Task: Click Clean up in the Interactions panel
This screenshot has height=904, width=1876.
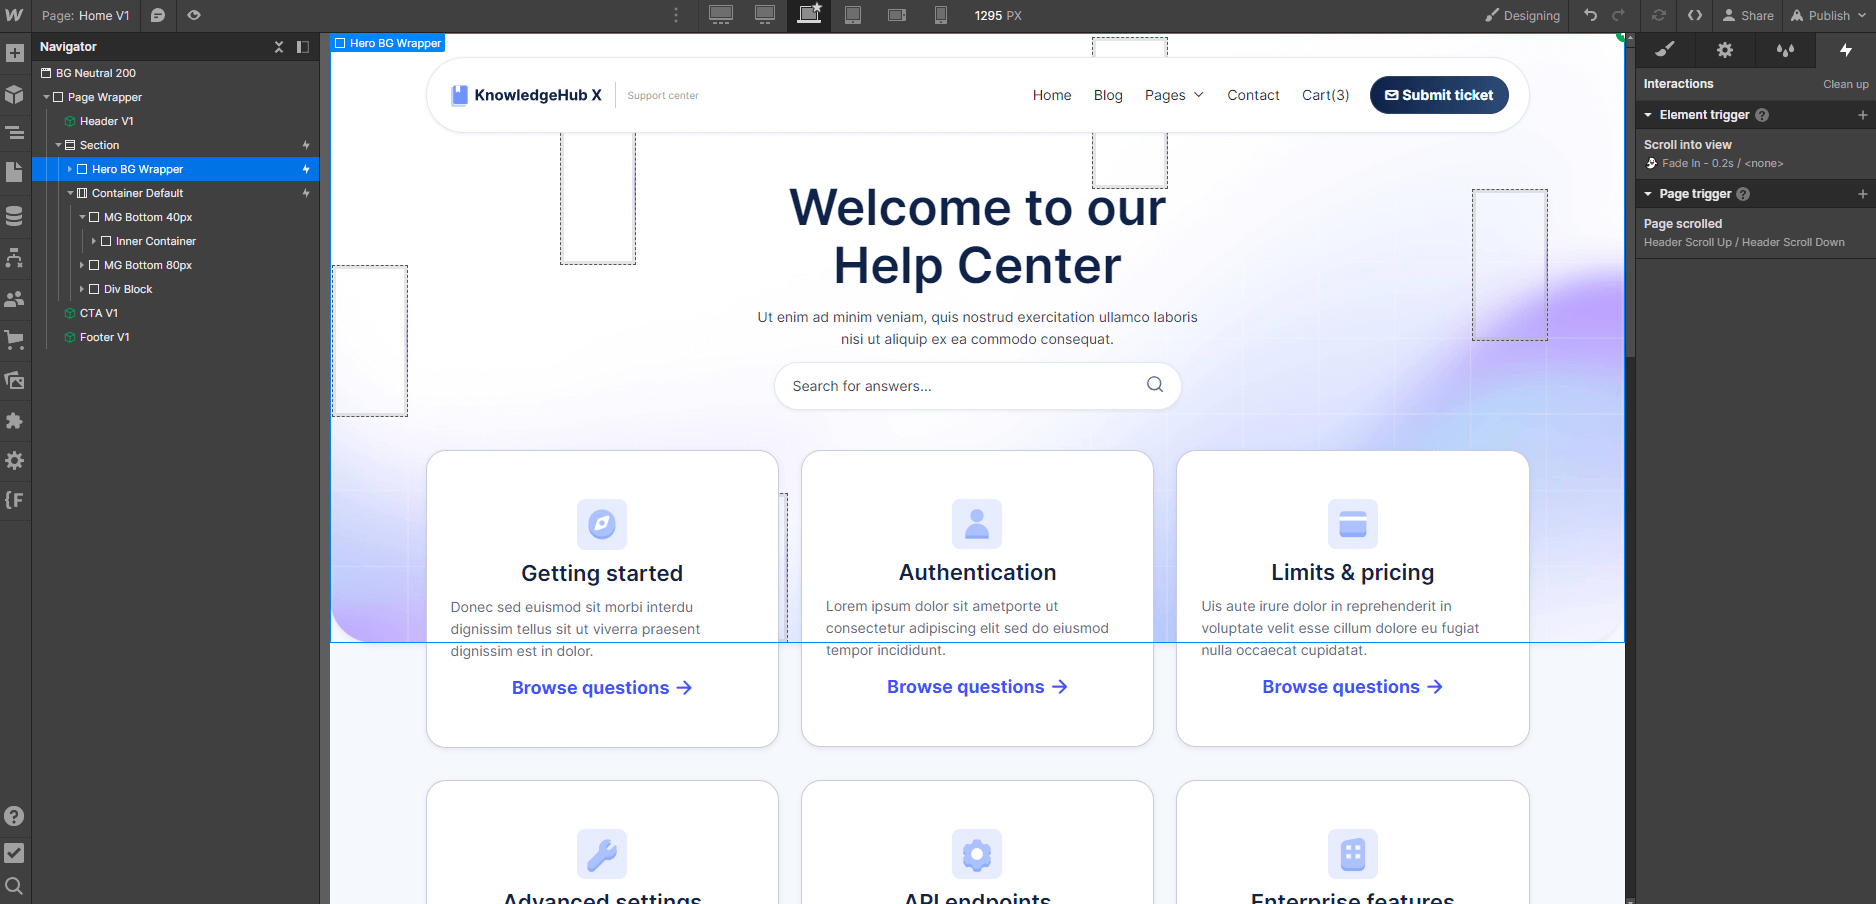Action: (x=1845, y=84)
